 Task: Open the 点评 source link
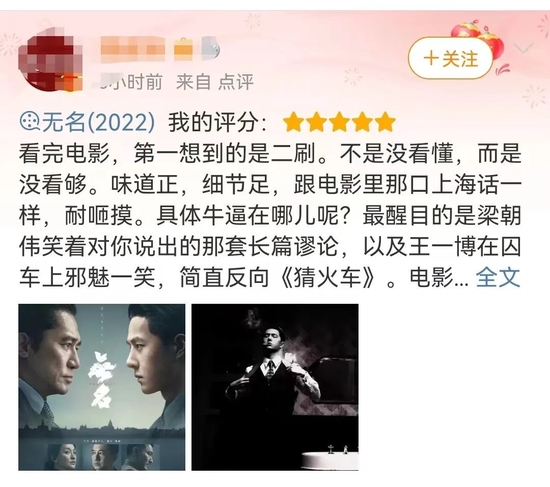(236, 82)
